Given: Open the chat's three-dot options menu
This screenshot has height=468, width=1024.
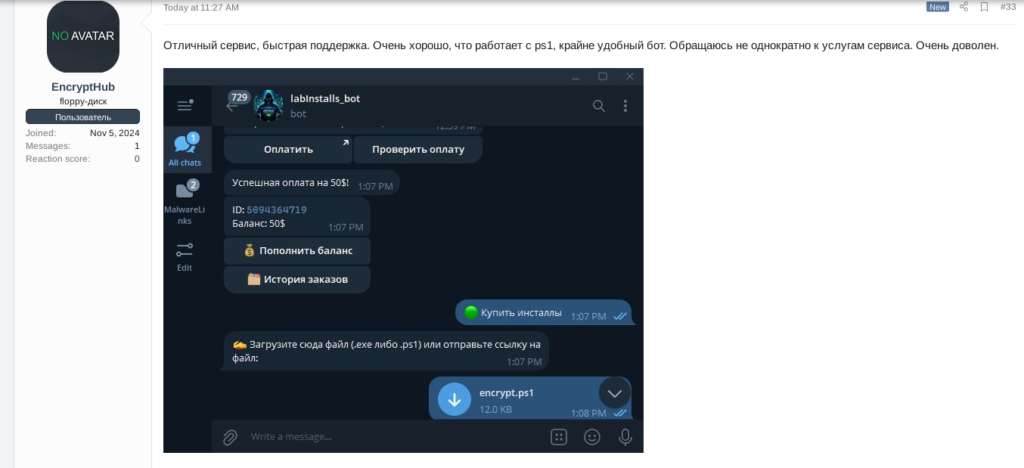Looking at the screenshot, I should 625,106.
